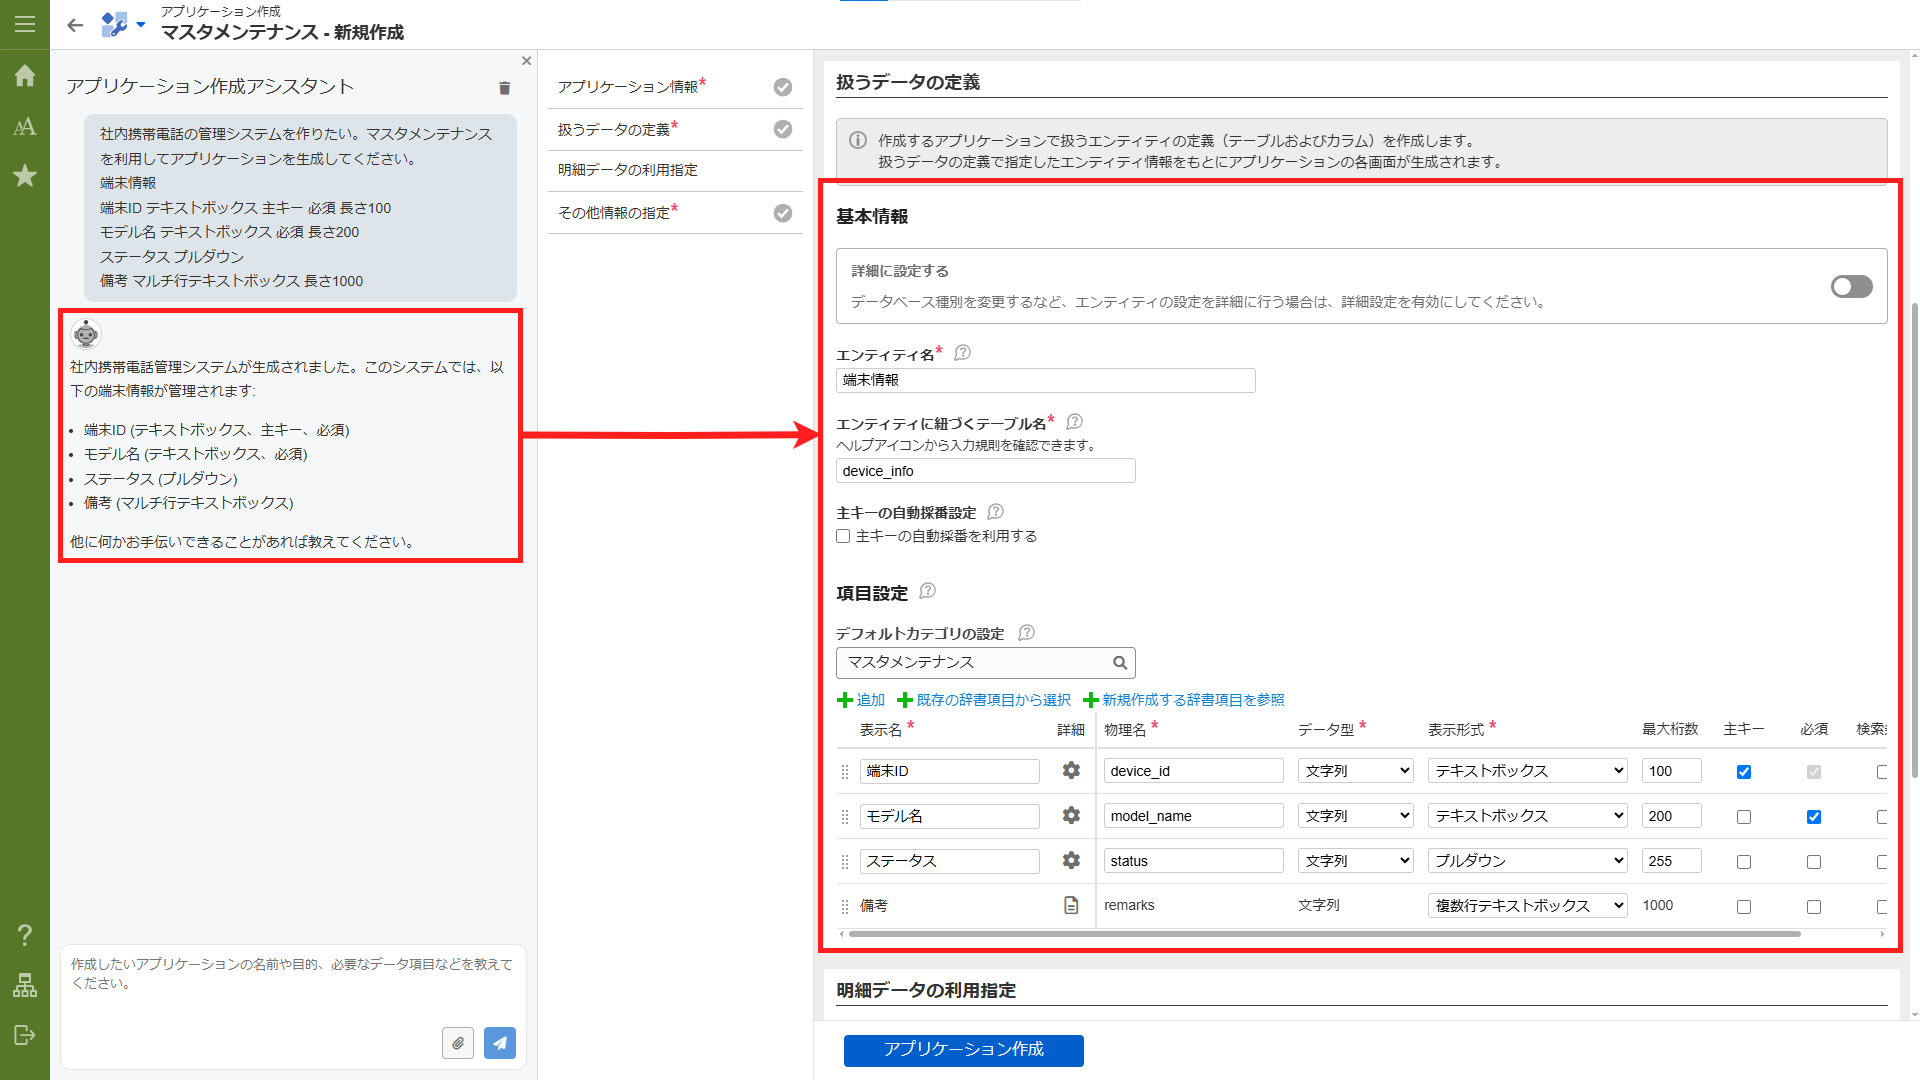The height and width of the screenshot is (1080, 1920).
Task: Open 複数行テキストボックス dropdown for 備考
Action: tap(1526, 905)
